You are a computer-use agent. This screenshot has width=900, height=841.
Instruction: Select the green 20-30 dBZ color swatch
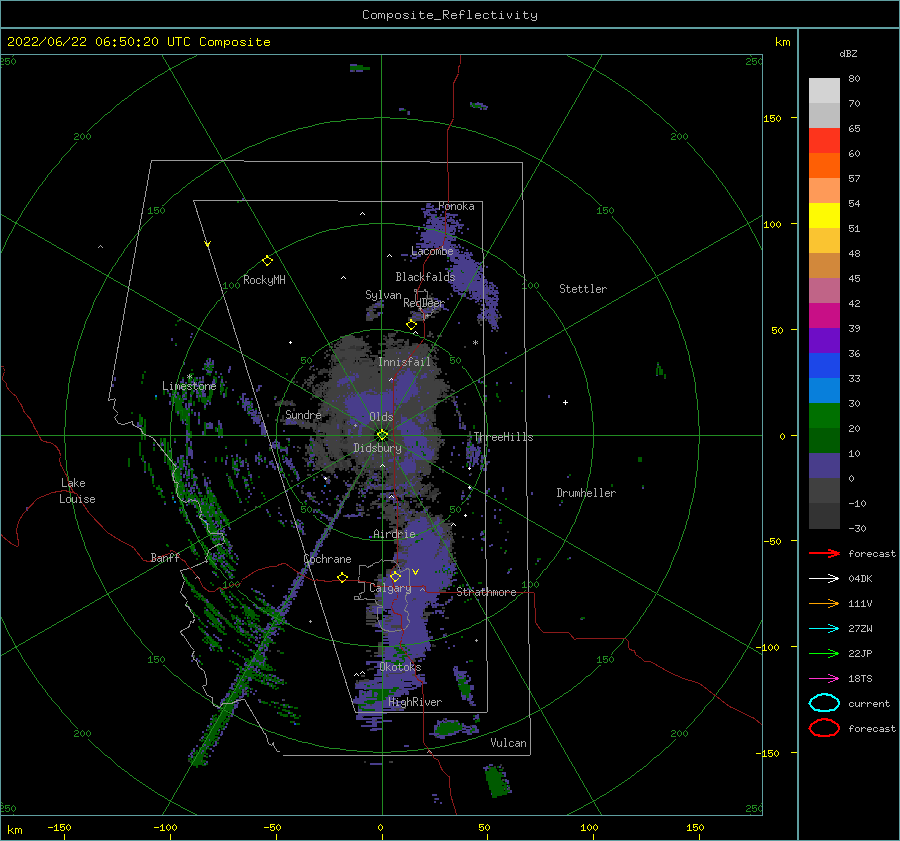click(x=824, y=416)
